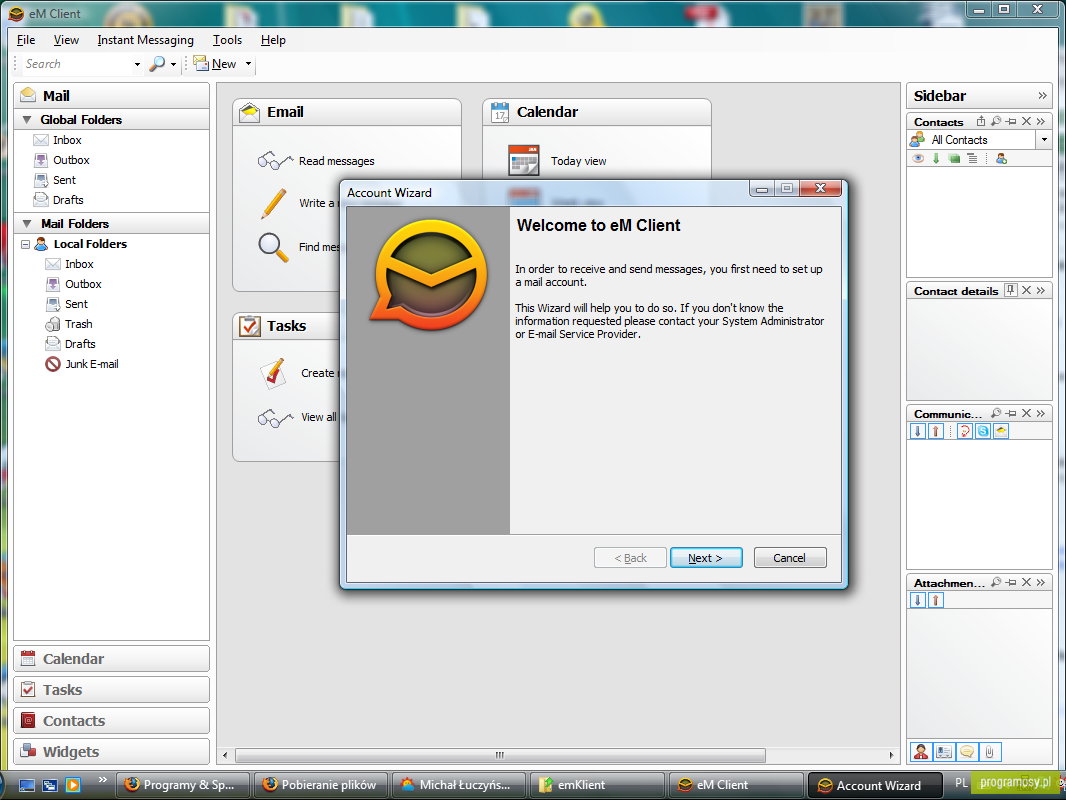Collapse the Sidebar with double chevron
The height and width of the screenshot is (800, 1066).
(x=1042, y=95)
